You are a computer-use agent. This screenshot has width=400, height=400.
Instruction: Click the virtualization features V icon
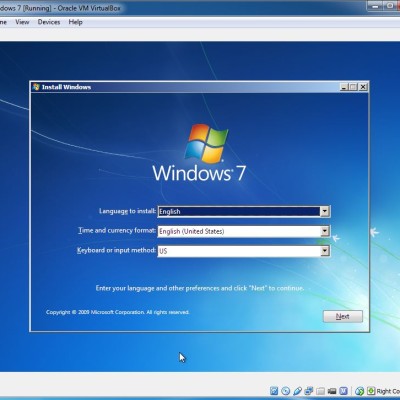click(x=343, y=391)
